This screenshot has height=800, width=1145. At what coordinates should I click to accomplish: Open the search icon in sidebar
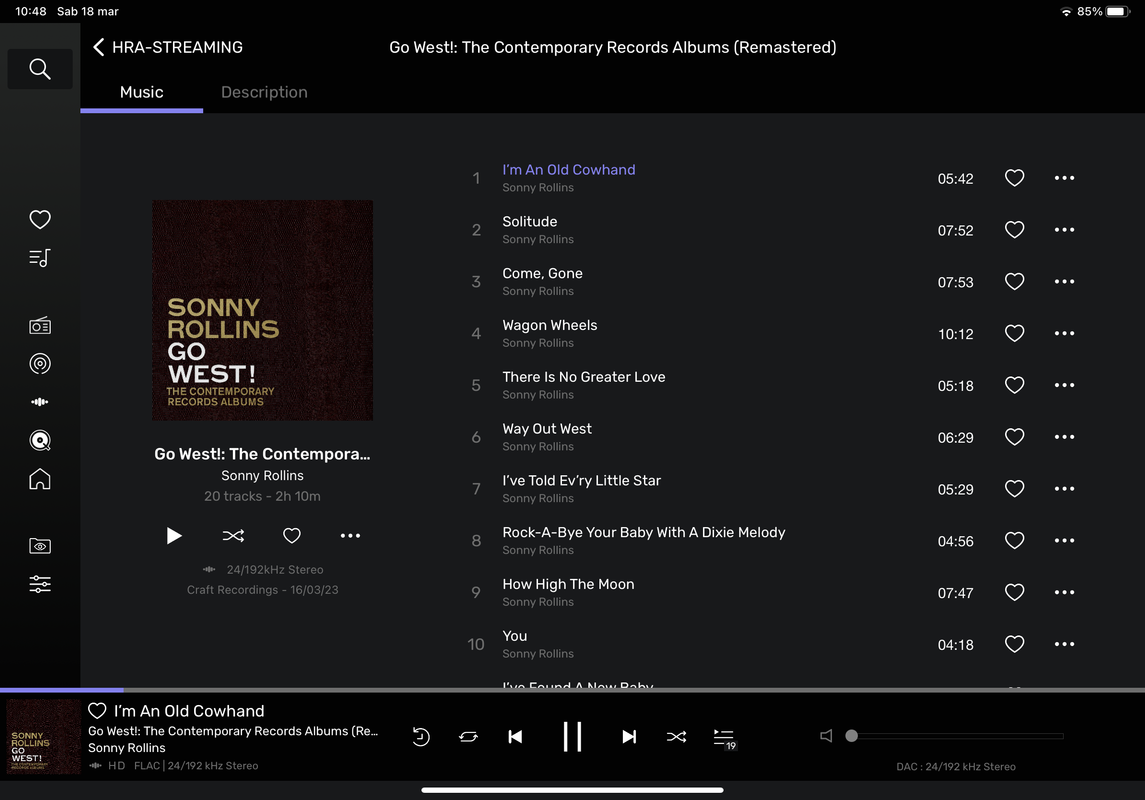39,69
